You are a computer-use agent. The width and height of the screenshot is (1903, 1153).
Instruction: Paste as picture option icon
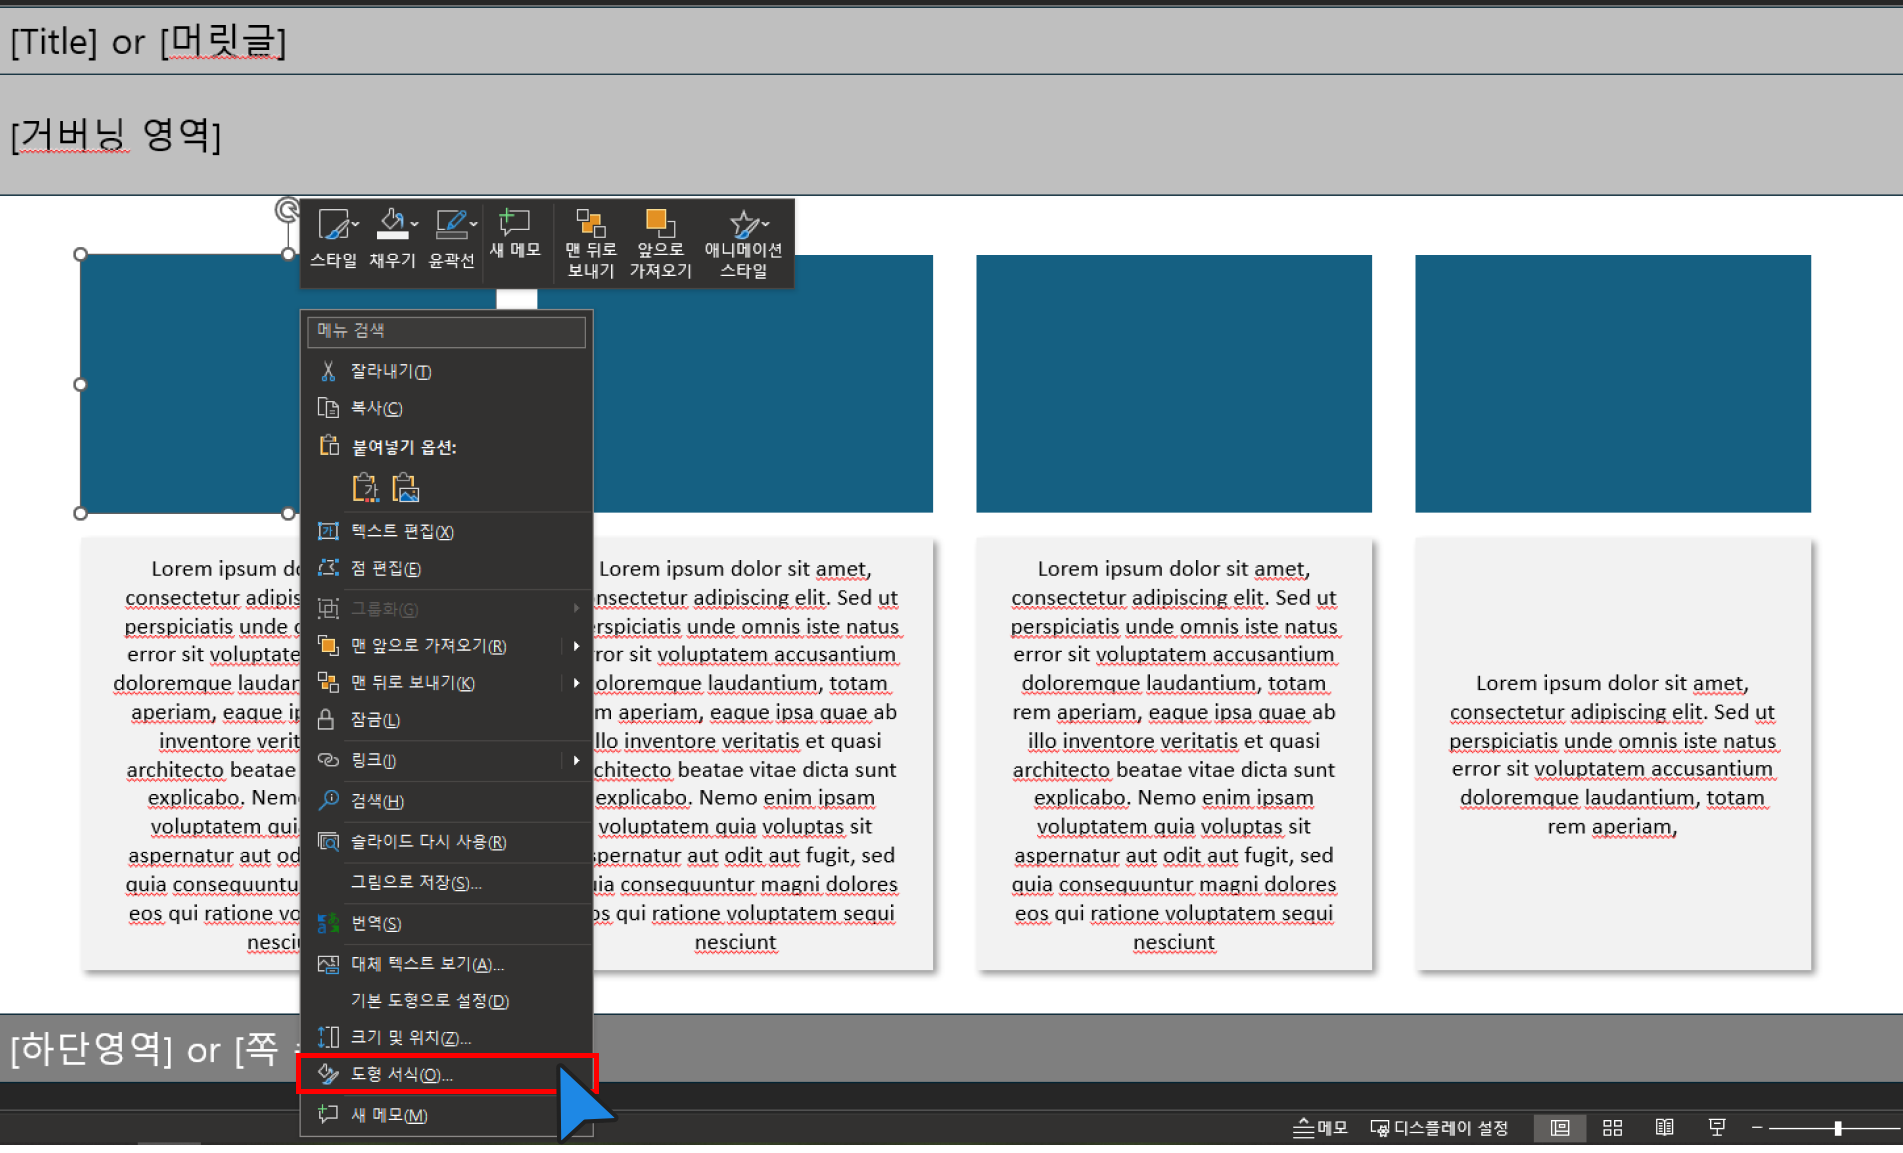(405, 487)
